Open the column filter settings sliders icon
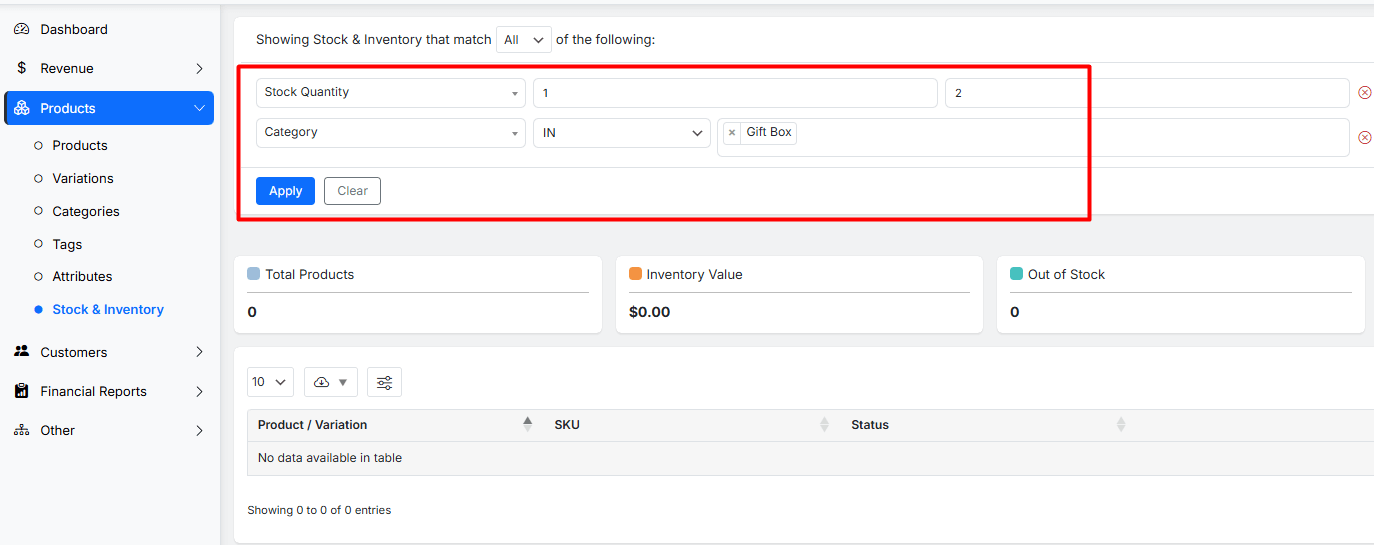The width and height of the screenshot is (1374, 545). click(x=384, y=382)
